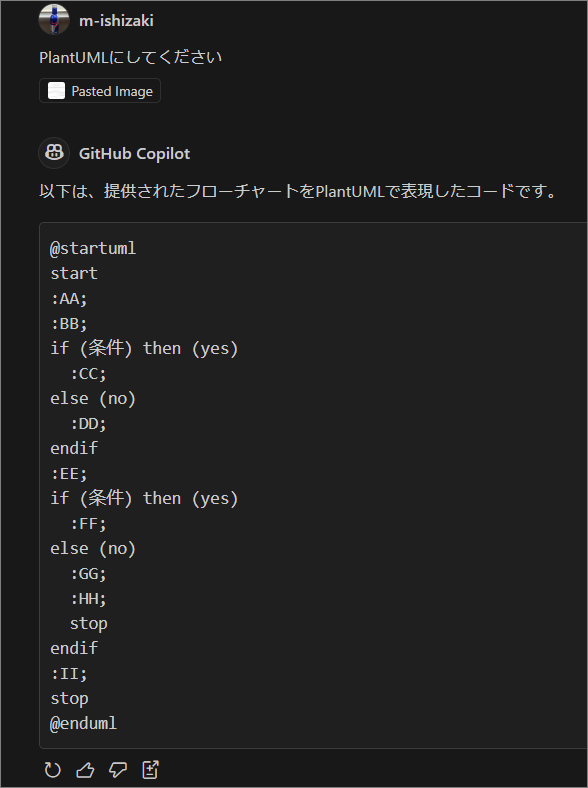Click the GitHub Copilot name label
This screenshot has width=588, height=788.
(134, 153)
